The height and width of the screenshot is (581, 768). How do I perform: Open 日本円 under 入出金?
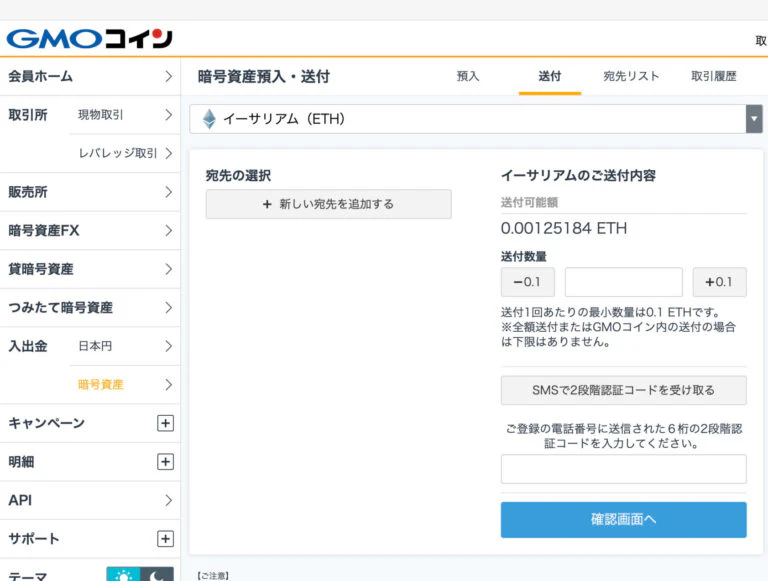[x=96, y=346]
